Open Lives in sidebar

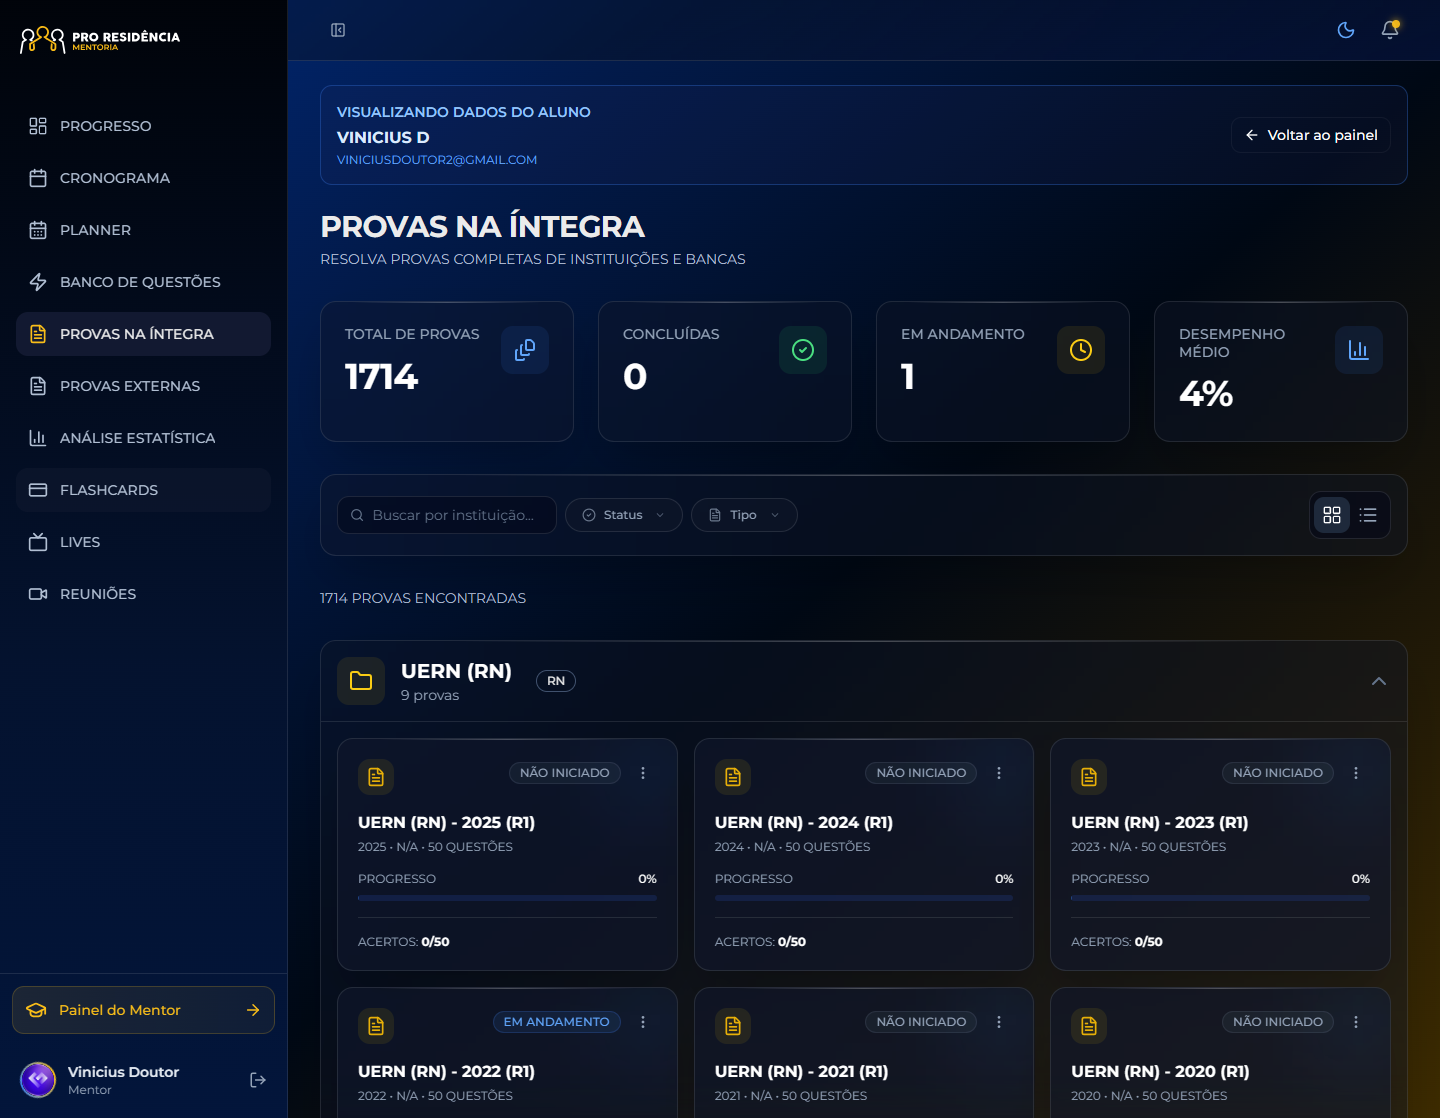[x=143, y=542]
